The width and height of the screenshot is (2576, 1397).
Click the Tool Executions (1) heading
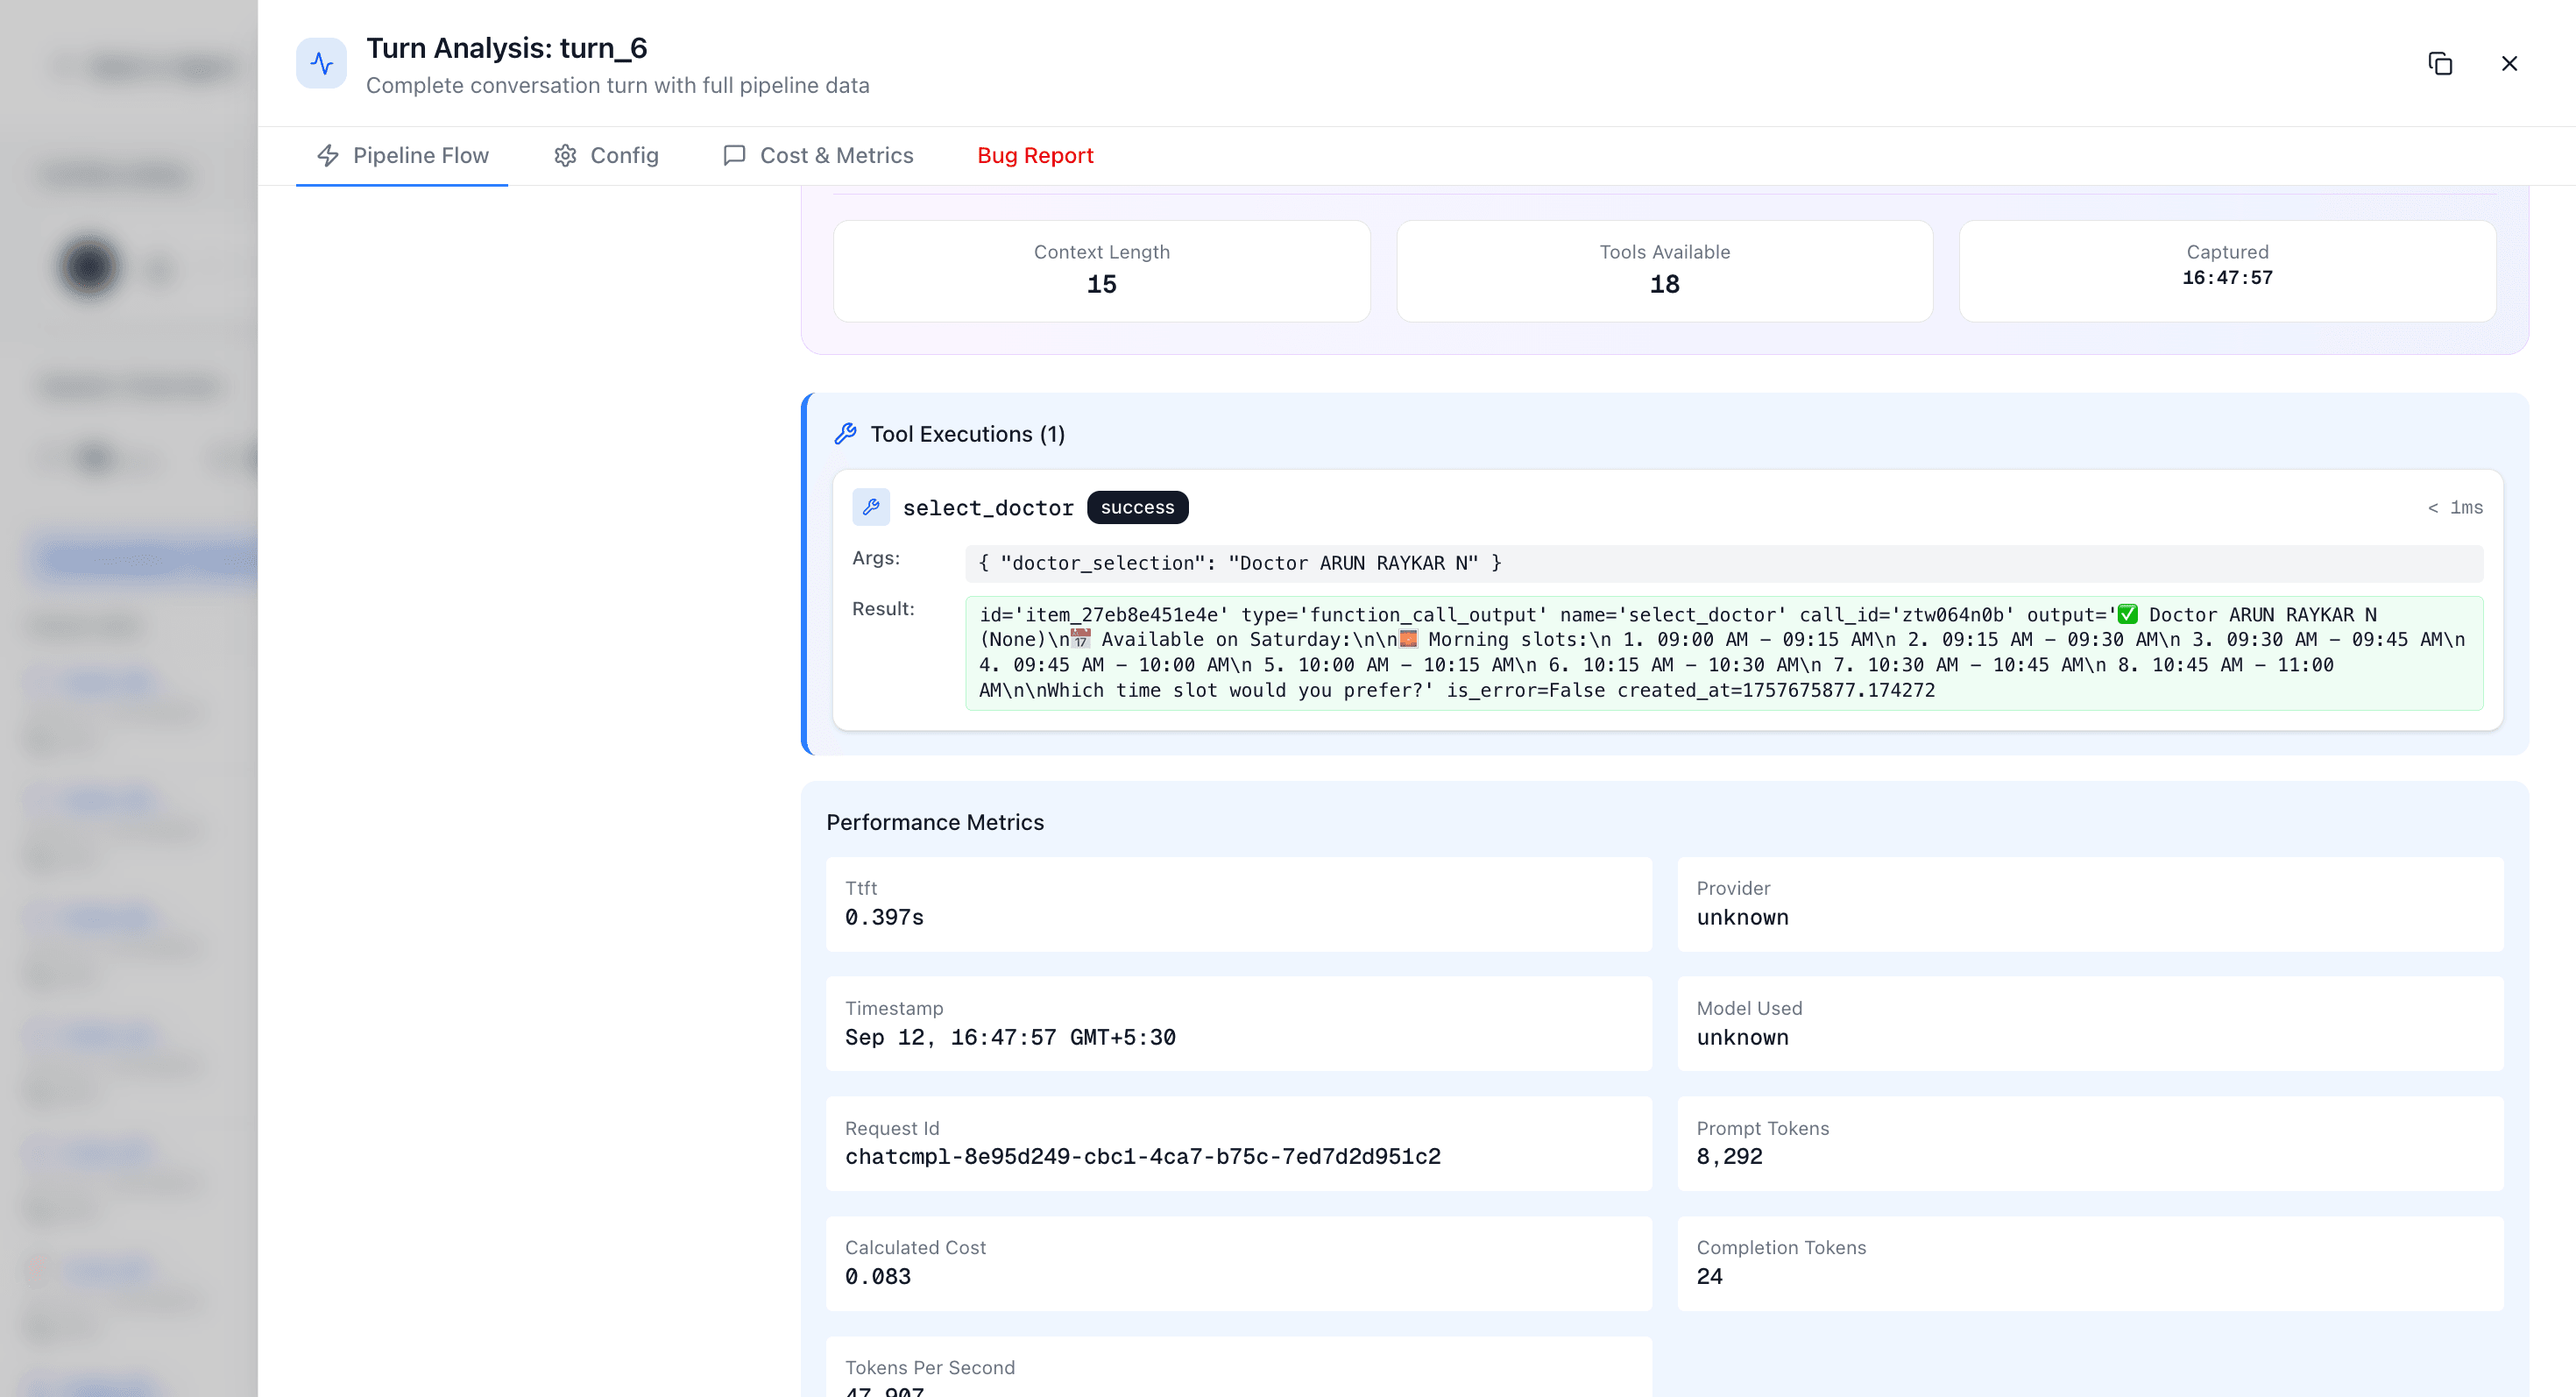point(967,434)
